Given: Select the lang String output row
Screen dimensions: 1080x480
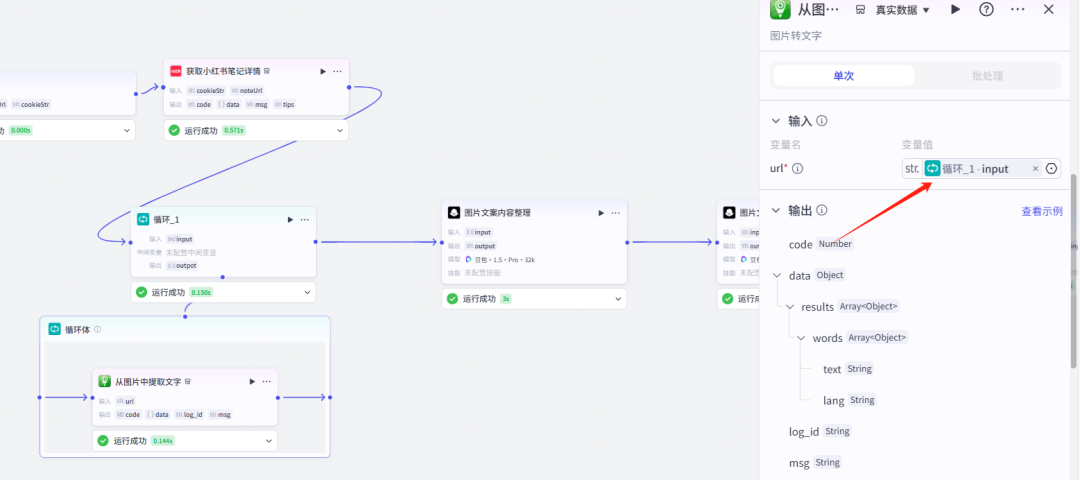Looking at the screenshot, I should pyautogui.click(x=849, y=400).
